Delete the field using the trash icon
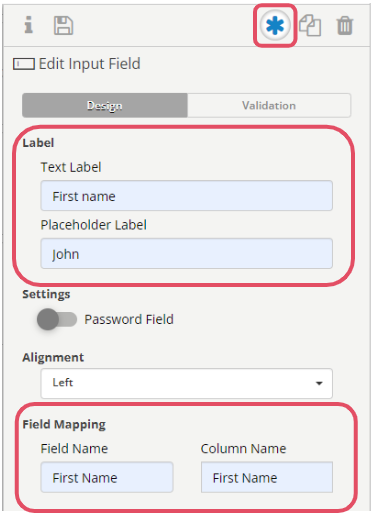372x516 pixels. click(x=345, y=25)
